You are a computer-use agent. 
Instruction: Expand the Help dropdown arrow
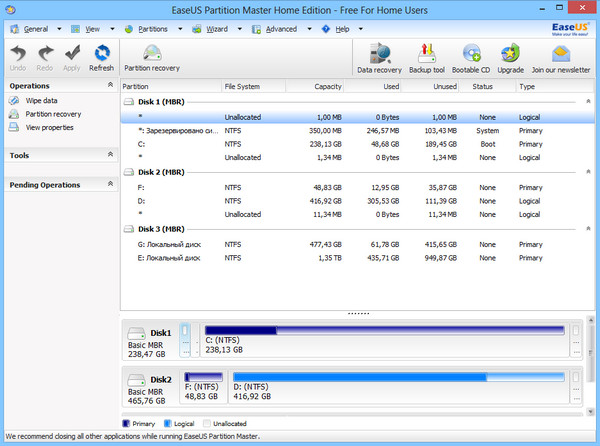pyautogui.click(x=360, y=29)
